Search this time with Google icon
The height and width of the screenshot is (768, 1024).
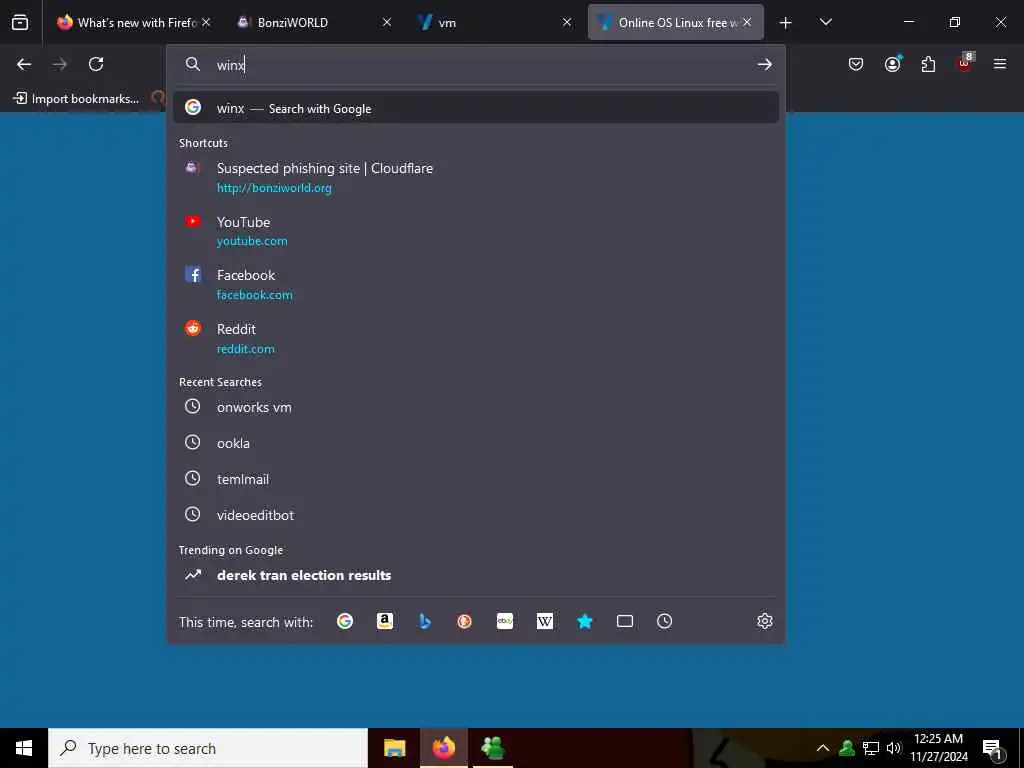(345, 621)
